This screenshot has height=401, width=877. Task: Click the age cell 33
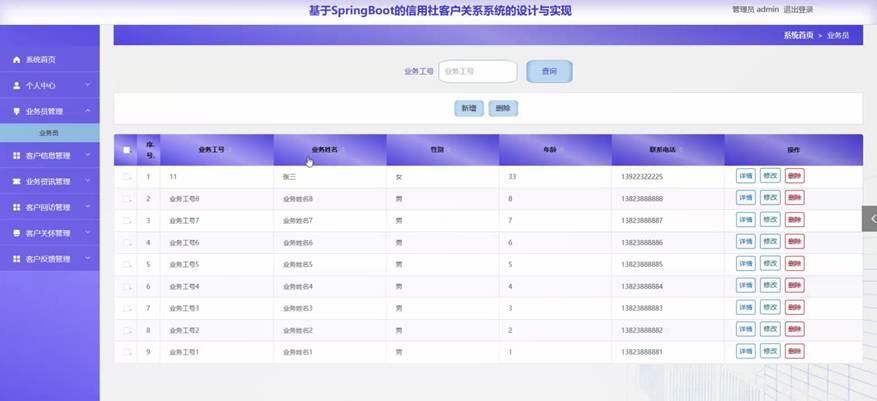[512, 177]
